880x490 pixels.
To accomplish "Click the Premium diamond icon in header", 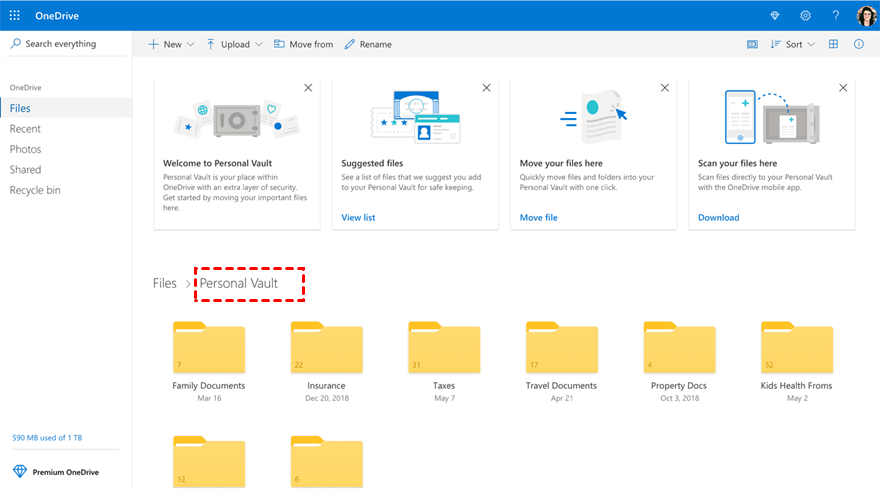I will point(774,15).
